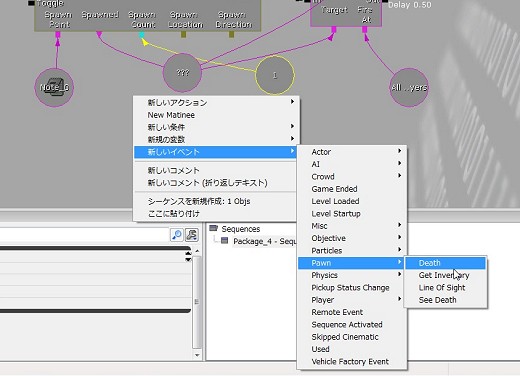Expand the Particles event submenu

pyautogui.click(x=352, y=250)
